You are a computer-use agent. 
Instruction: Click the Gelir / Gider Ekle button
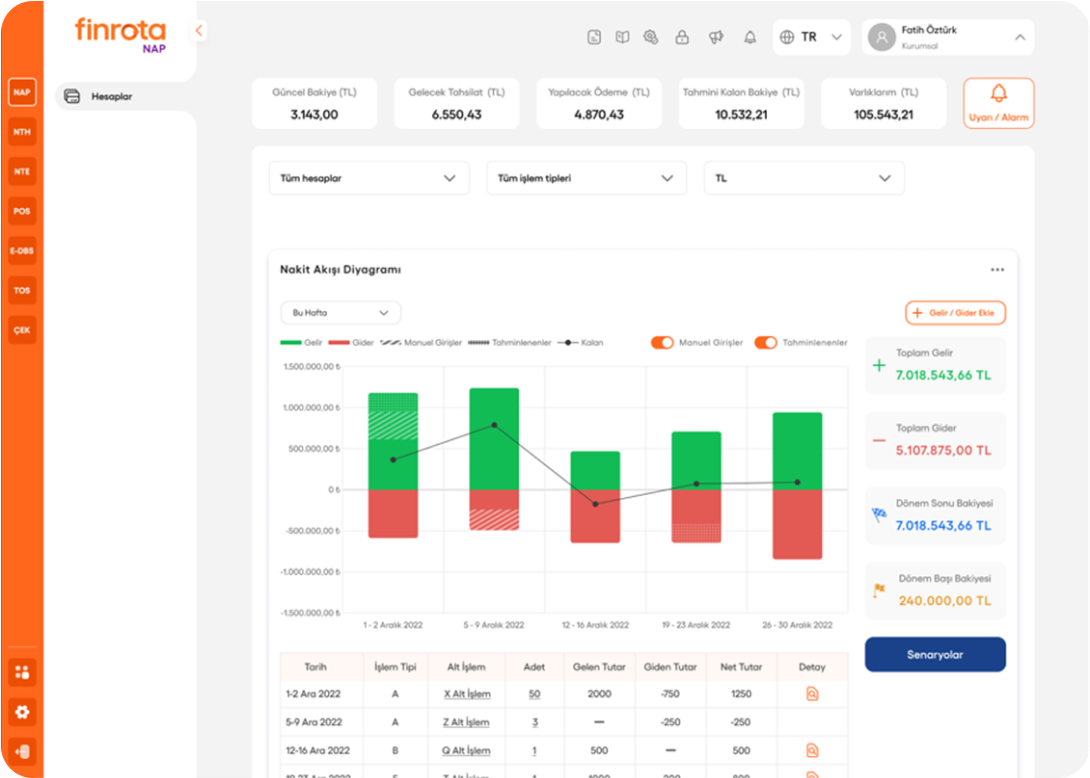[956, 312]
